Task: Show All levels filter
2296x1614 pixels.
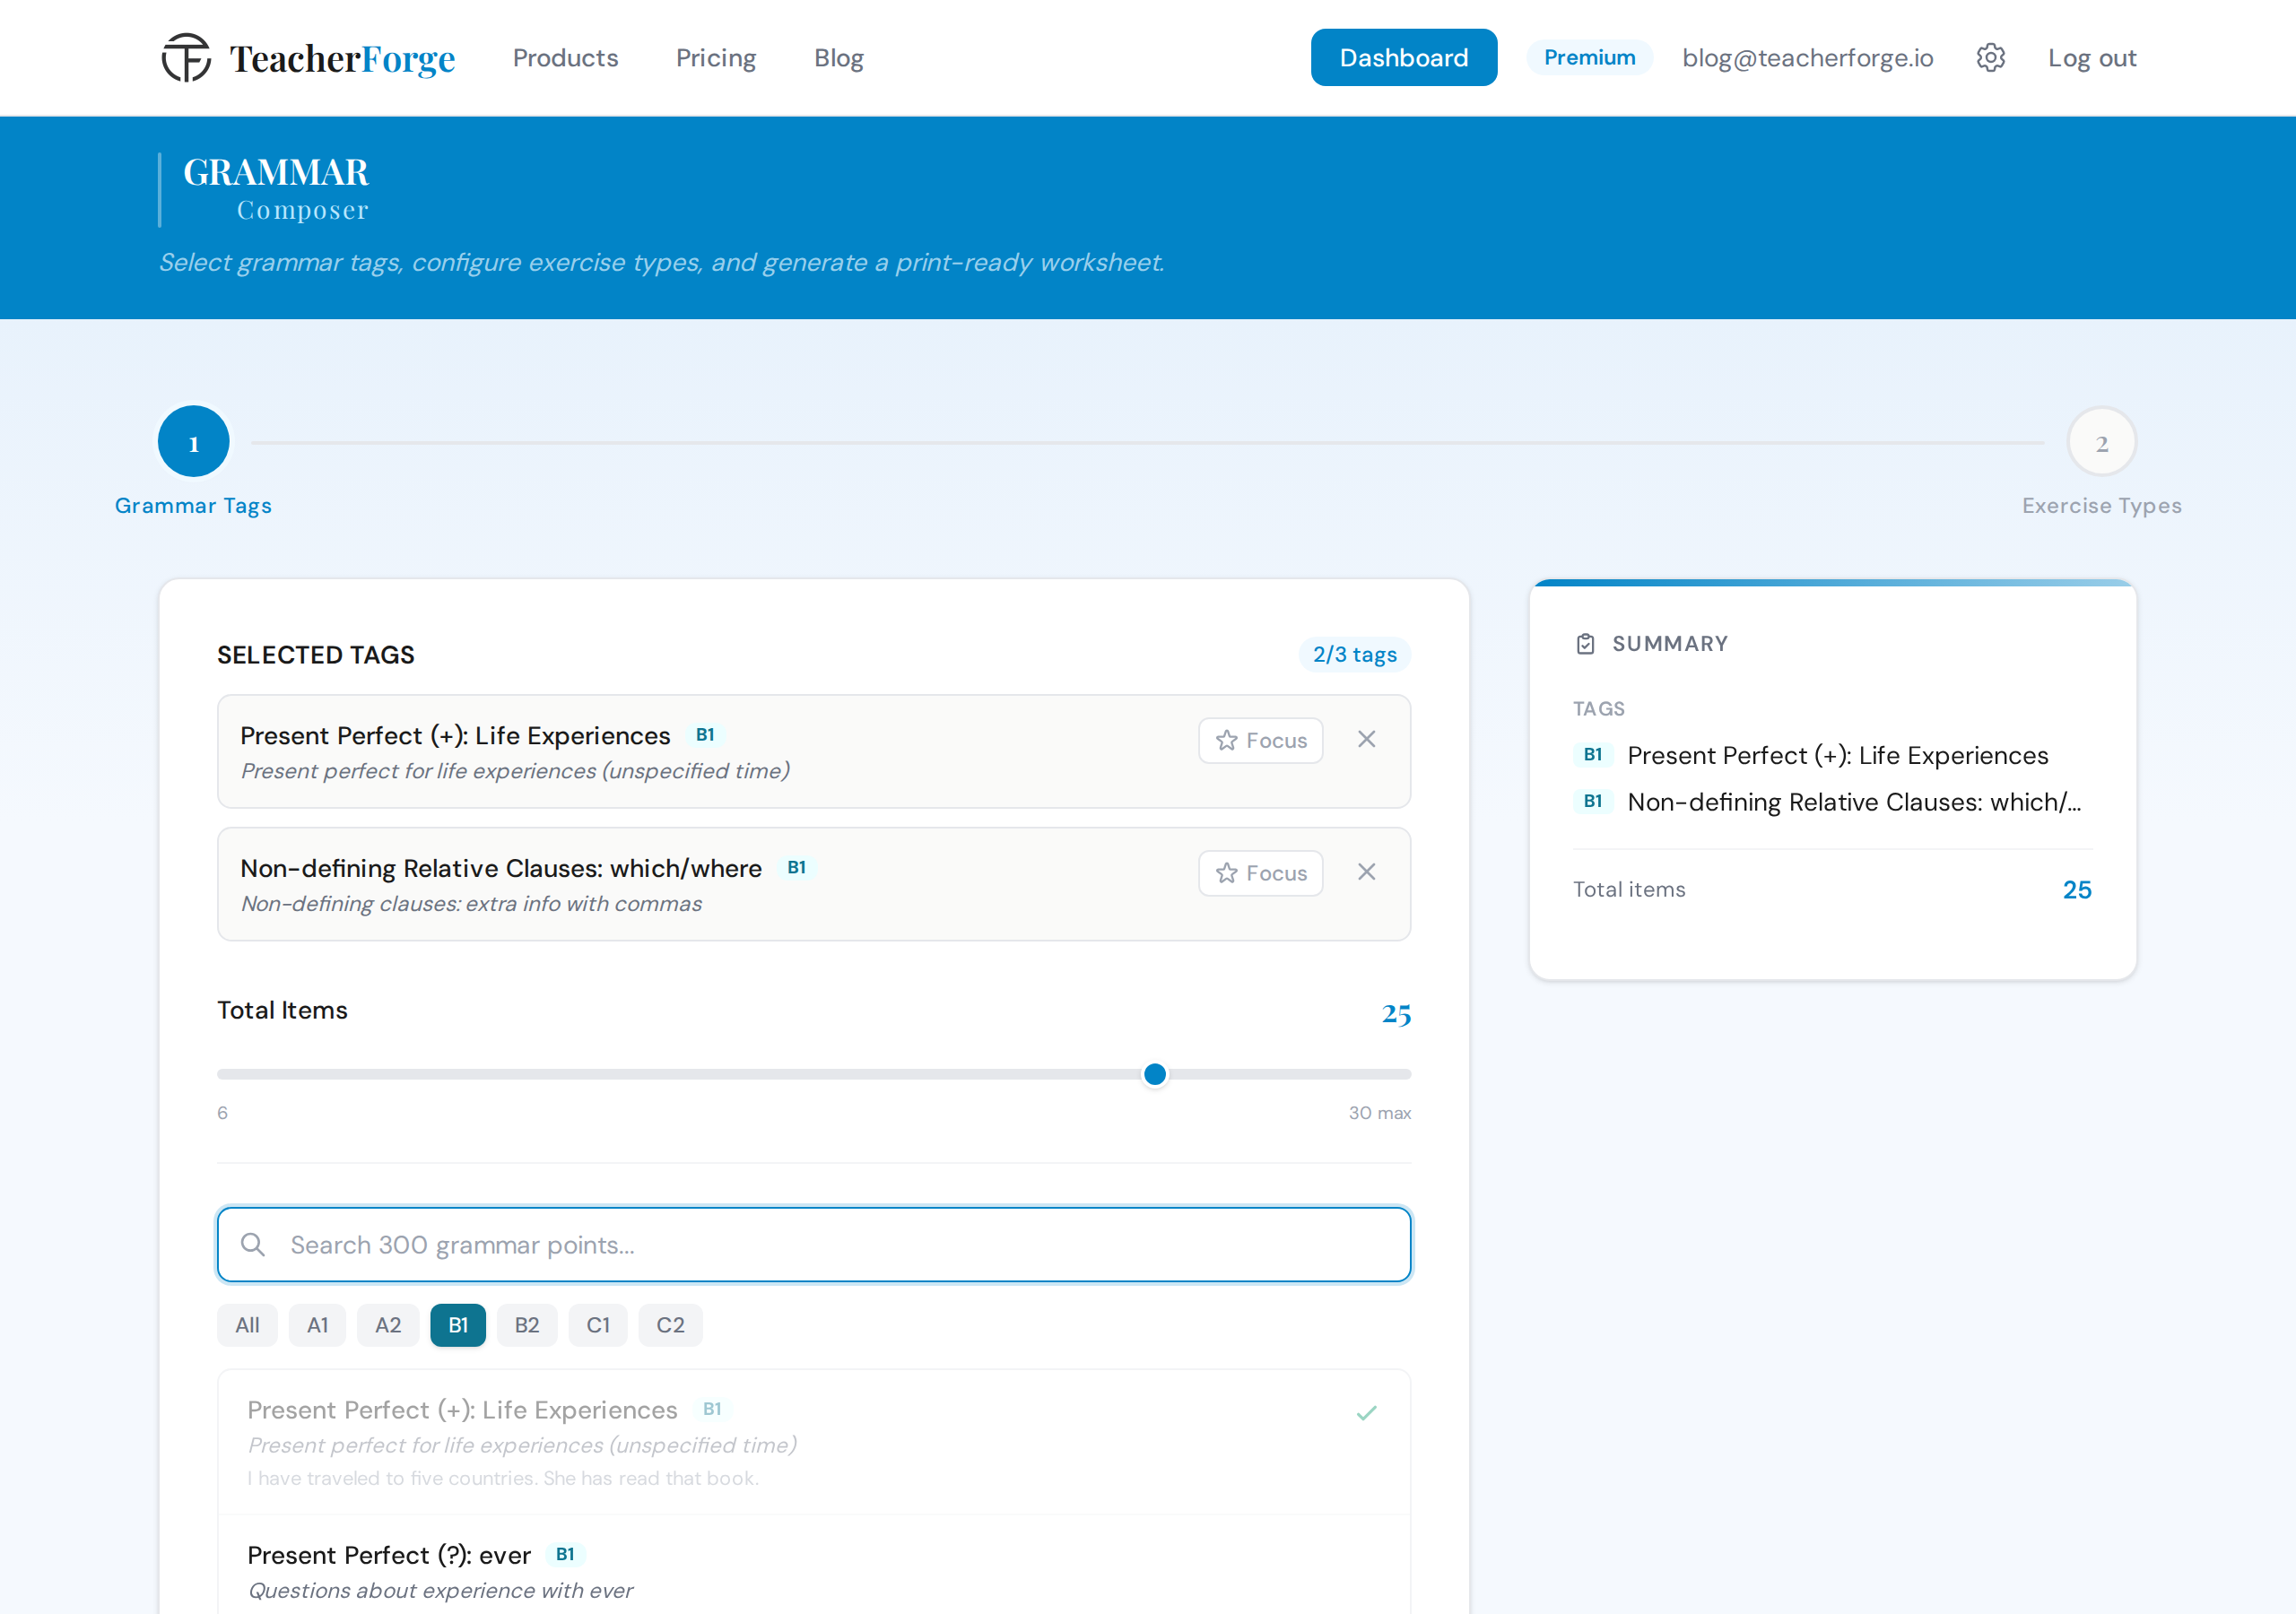Action: [247, 1325]
